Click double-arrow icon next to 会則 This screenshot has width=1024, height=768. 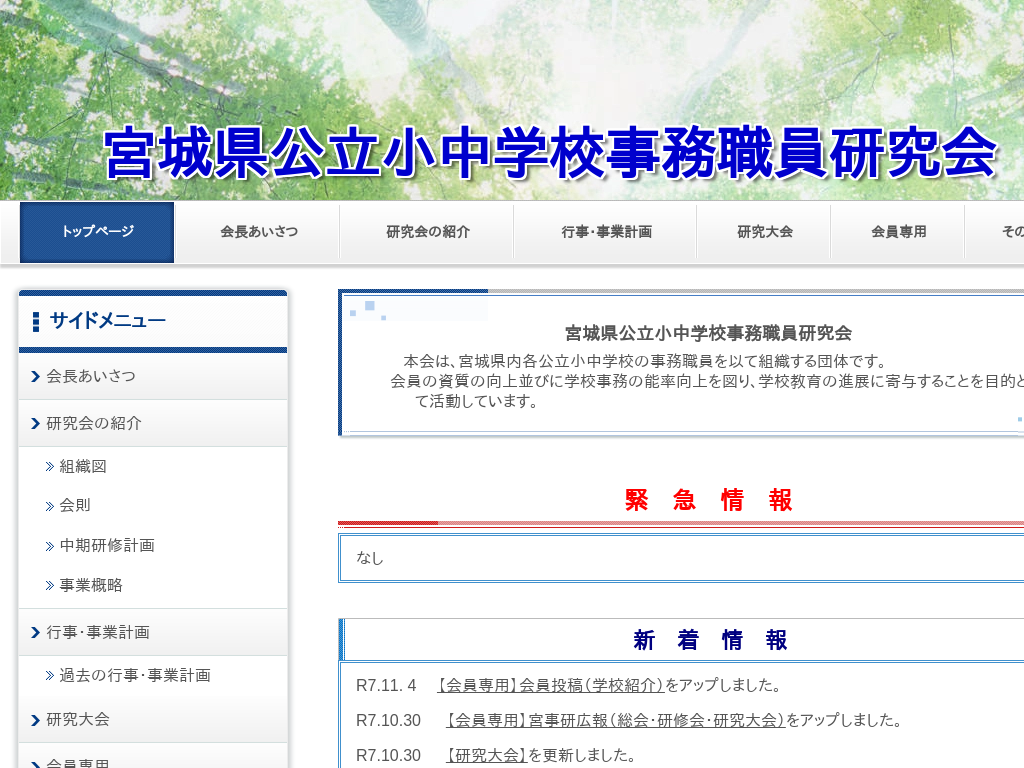(x=50, y=506)
